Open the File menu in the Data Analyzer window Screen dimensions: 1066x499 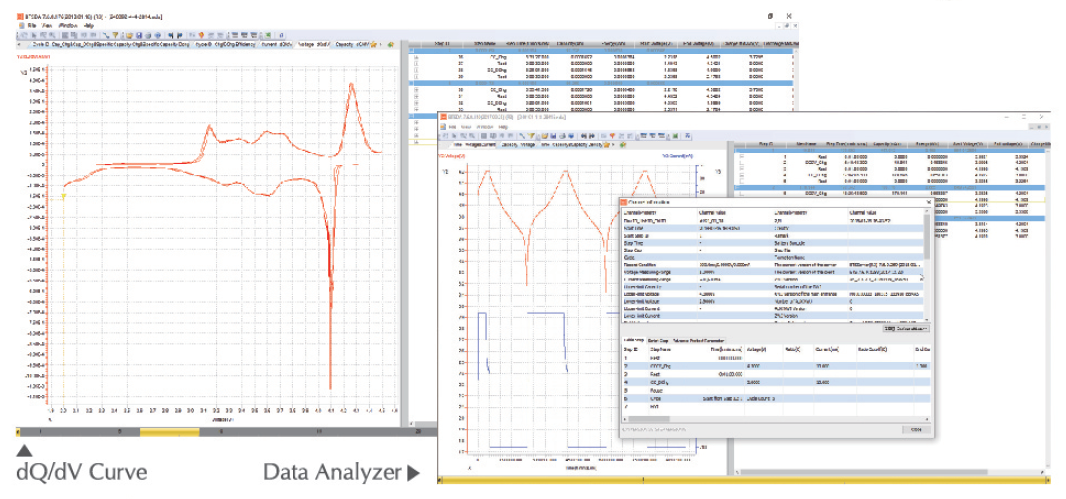tap(453, 127)
